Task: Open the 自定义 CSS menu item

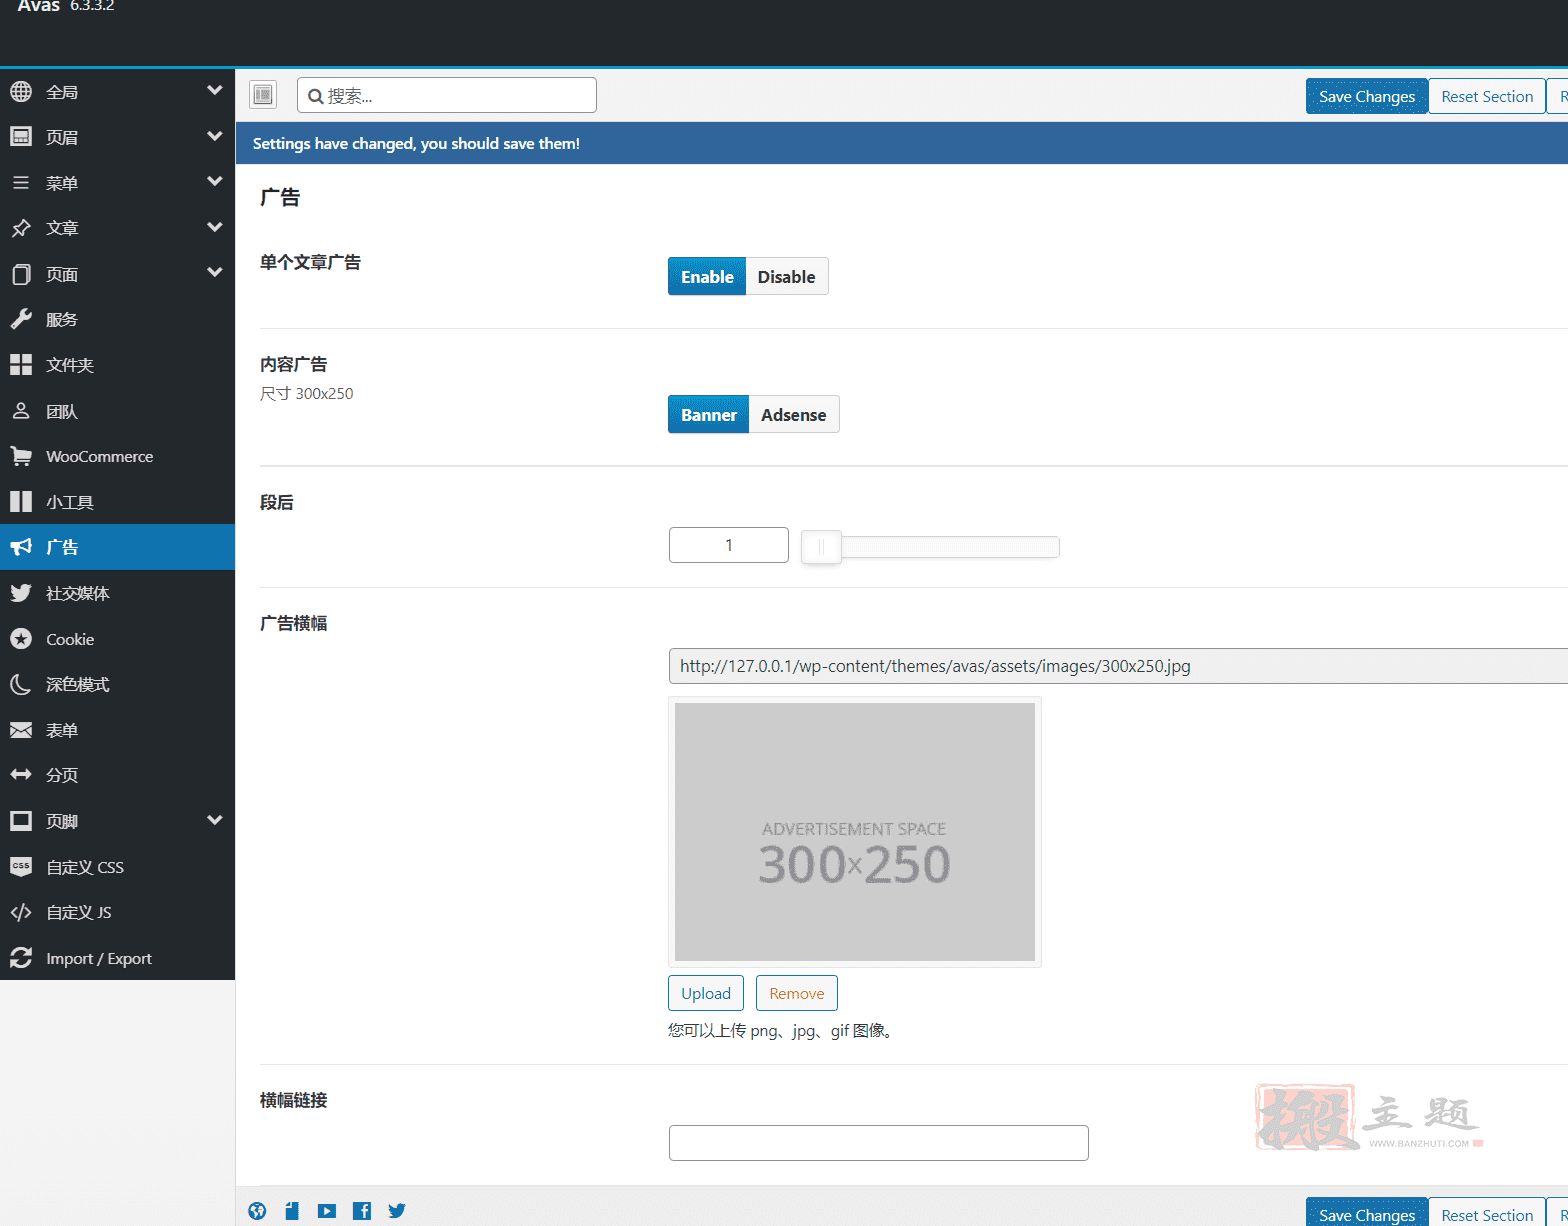Action: pos(117,867)
